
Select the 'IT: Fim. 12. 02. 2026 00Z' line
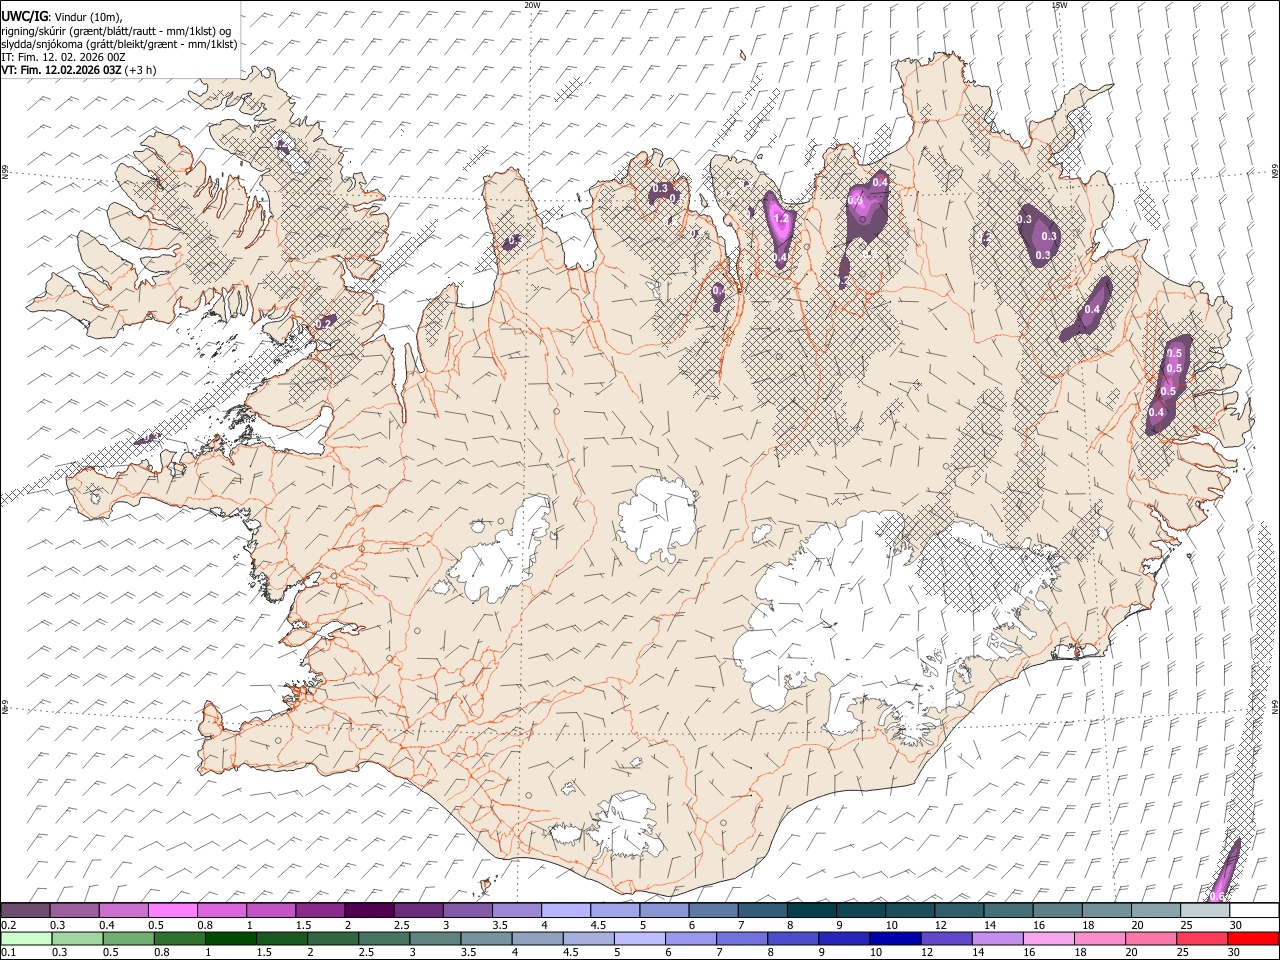pyautogui.click(x=63, y=57)
